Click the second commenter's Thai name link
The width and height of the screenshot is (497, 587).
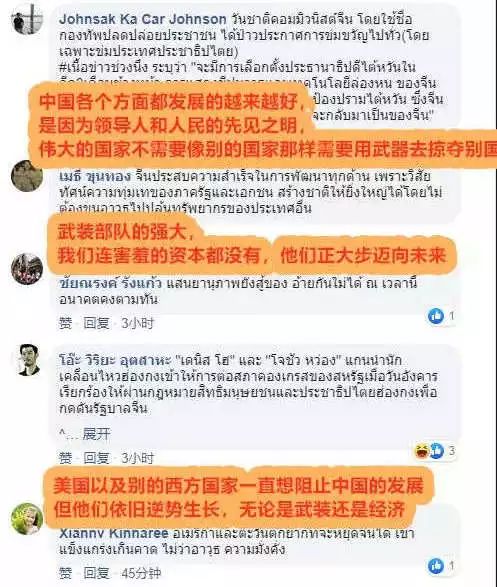click(95, 176)
